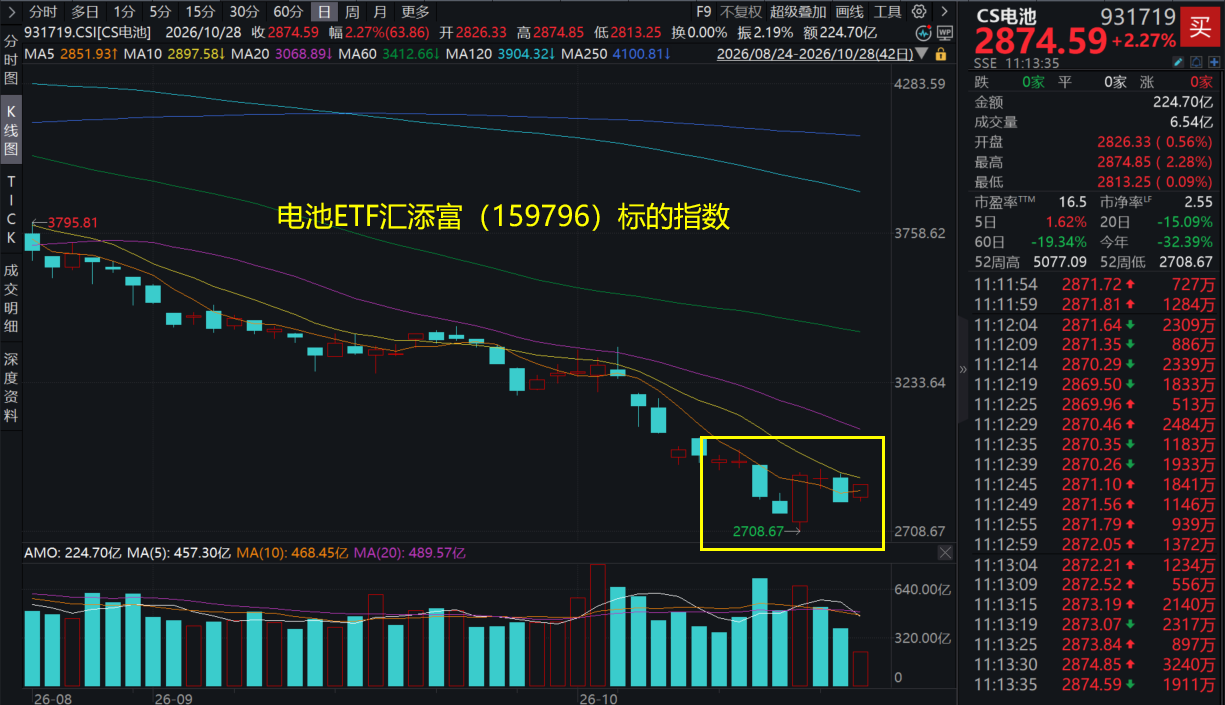Click the blue plus icon under price
The height and width of the screenshot is (705, 1225).
pos(1214,62)
